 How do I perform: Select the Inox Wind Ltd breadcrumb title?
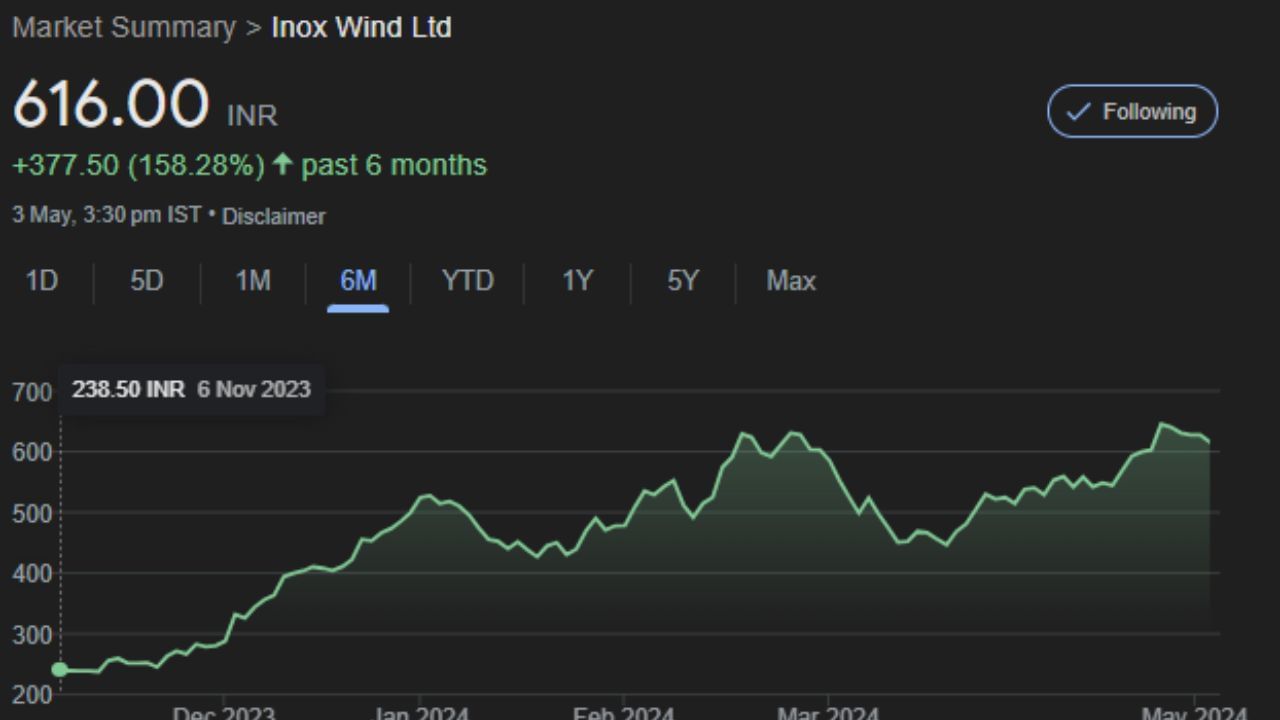(x=362, y=27)
